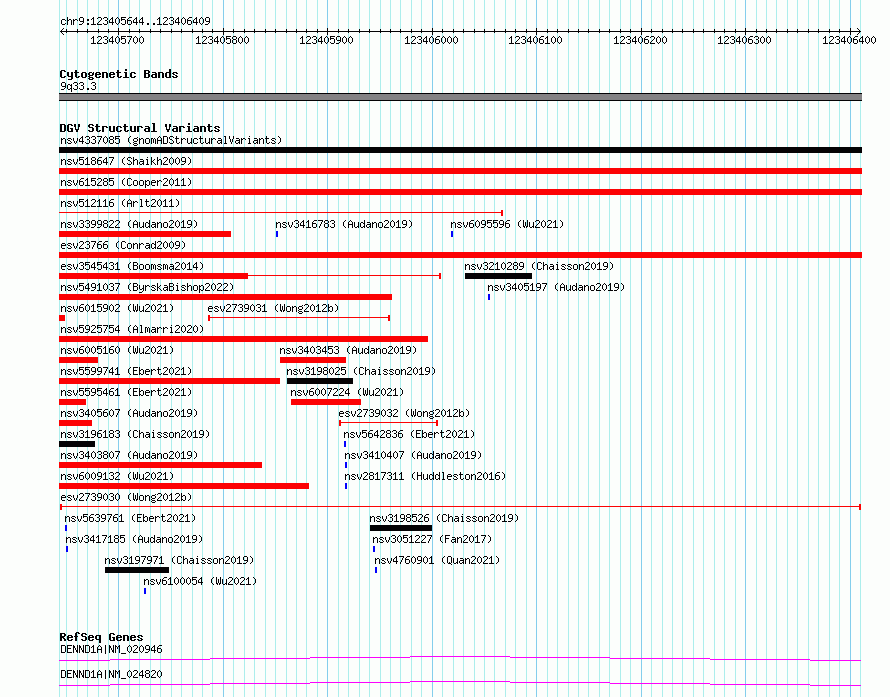Click ruler position 123406000
Image resolution: width=890 pixels, height=697 pixels.
coord(431,40)
